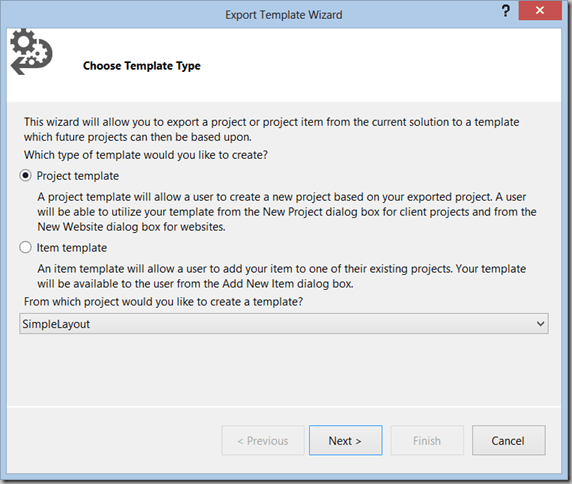Click the project template description paragraph
This screenshot has height=484, width=572.
pyautogui.click(x=287, y=212)
